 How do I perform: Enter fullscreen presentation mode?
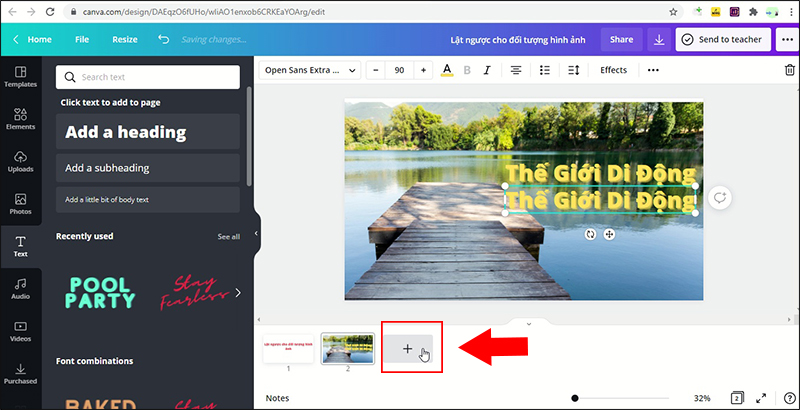tap(761, 398)
